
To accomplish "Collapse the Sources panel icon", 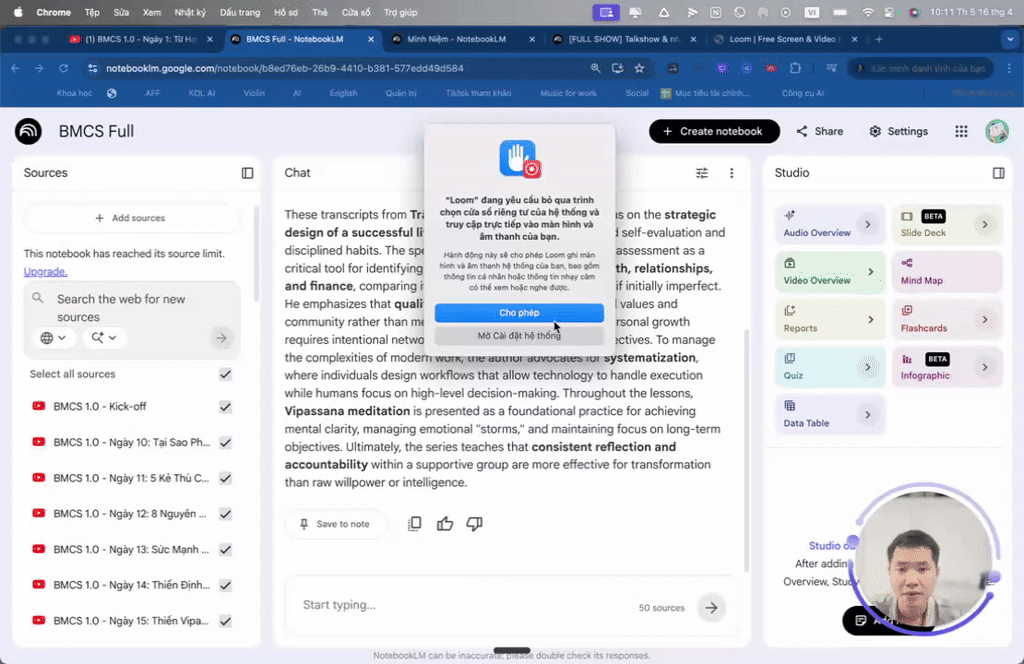I will tap(248, 173).
